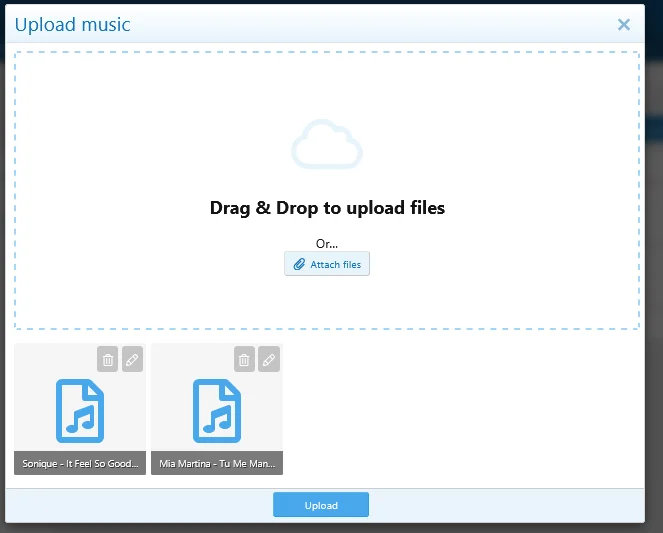663x533 pixels.
Task: Click the paperclip icon in Attach files
Action: pos(299,264)
